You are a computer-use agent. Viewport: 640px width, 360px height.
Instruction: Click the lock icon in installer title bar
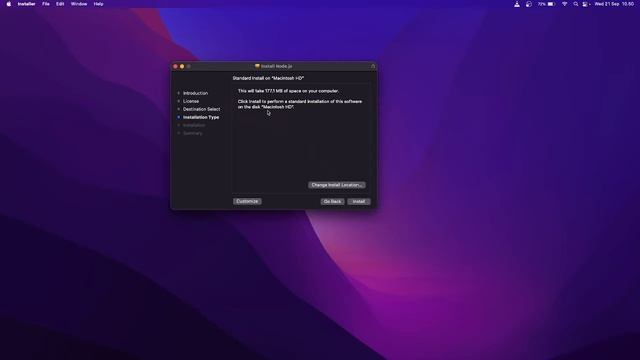tap(373, 66)
